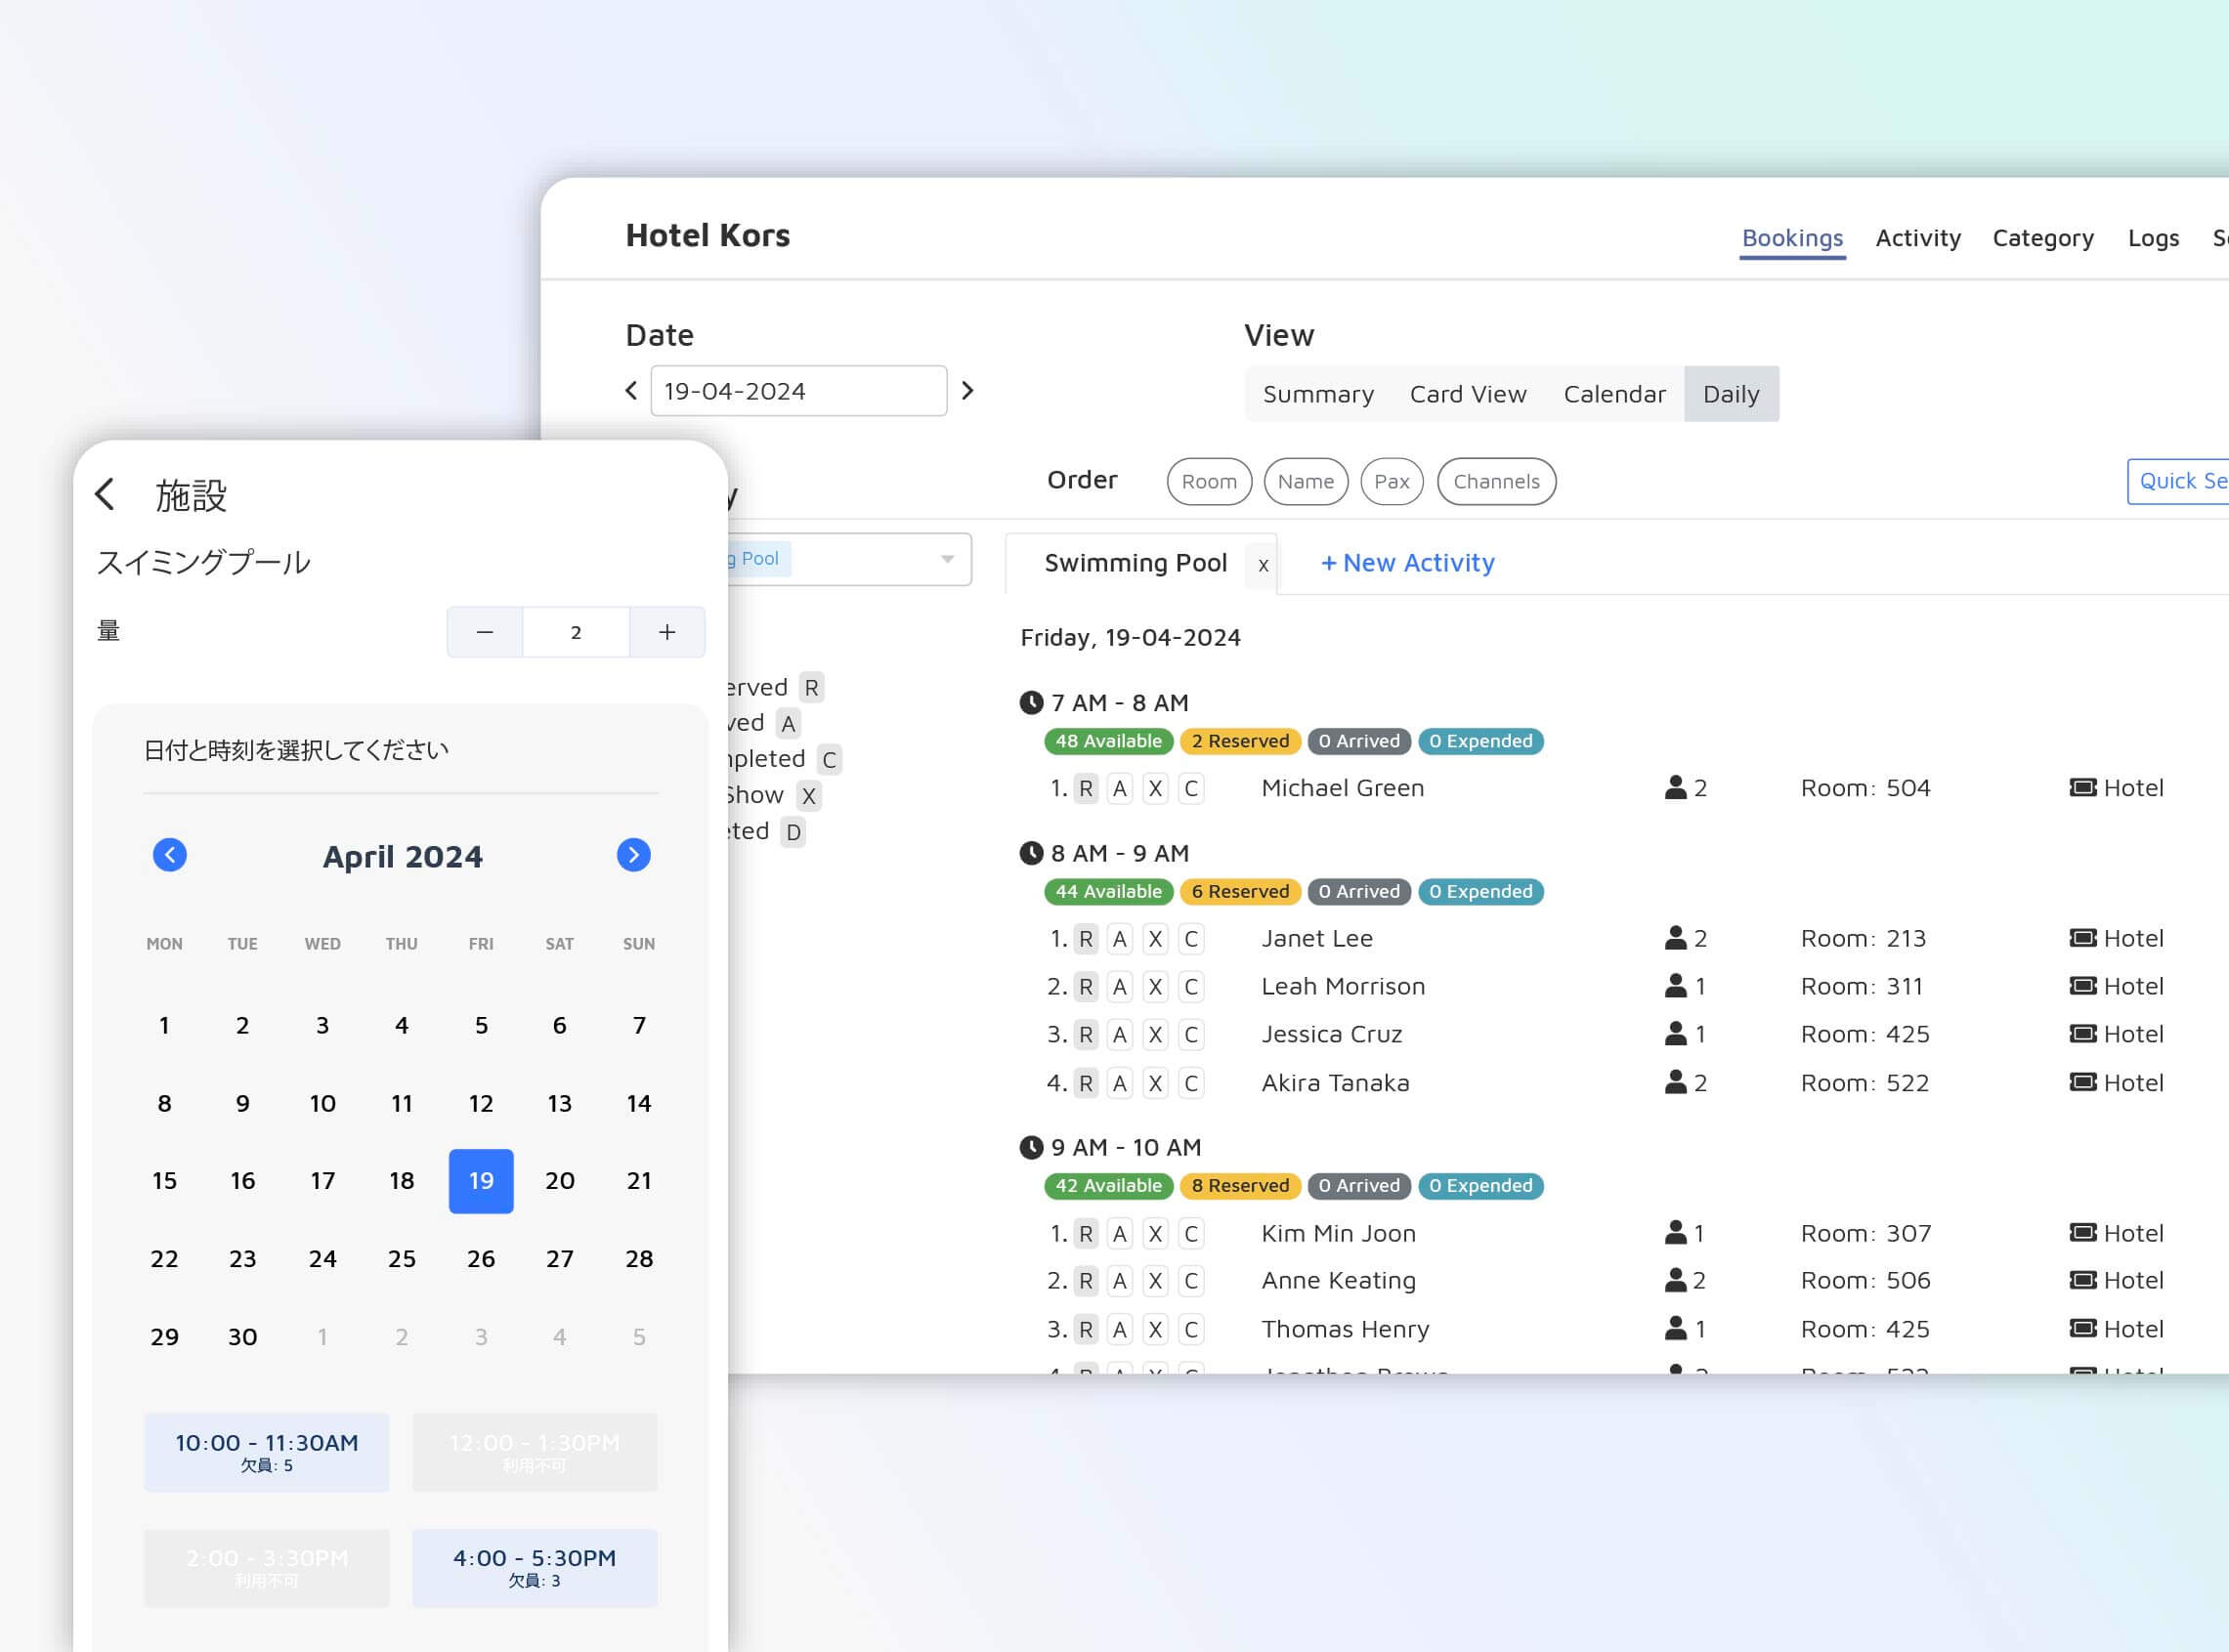This screenshot has height=1652, width=2229.
Task: Mark Akira Tanaka as Reserved with R
Action: click(1086, 1083)
